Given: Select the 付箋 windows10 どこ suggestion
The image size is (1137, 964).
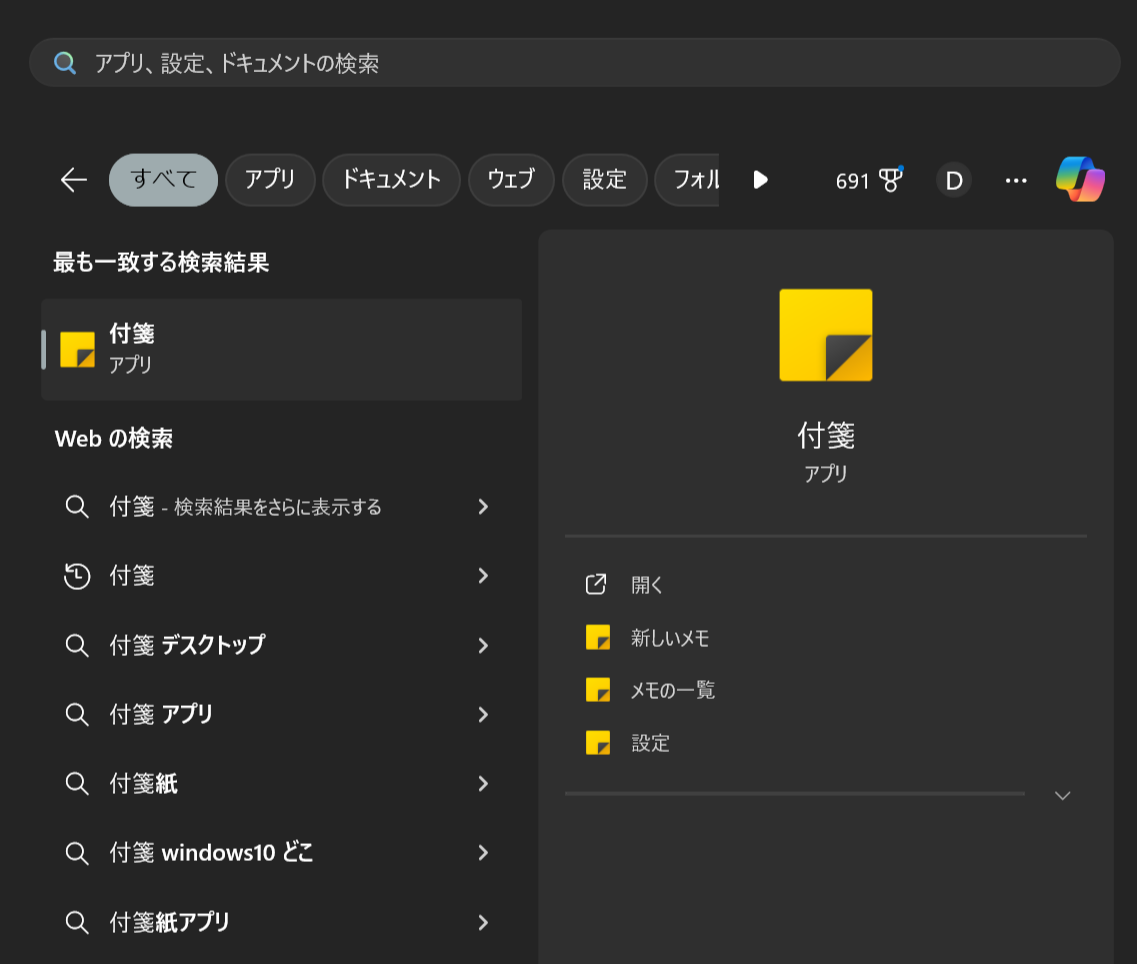Looking at the screenshot, I should click(x=281, y=853).
